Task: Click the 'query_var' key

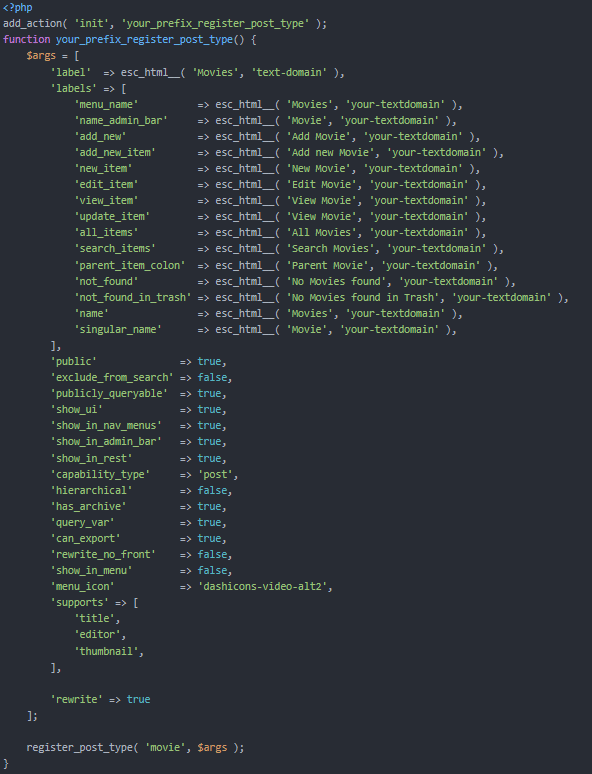Action: [82, 522]
